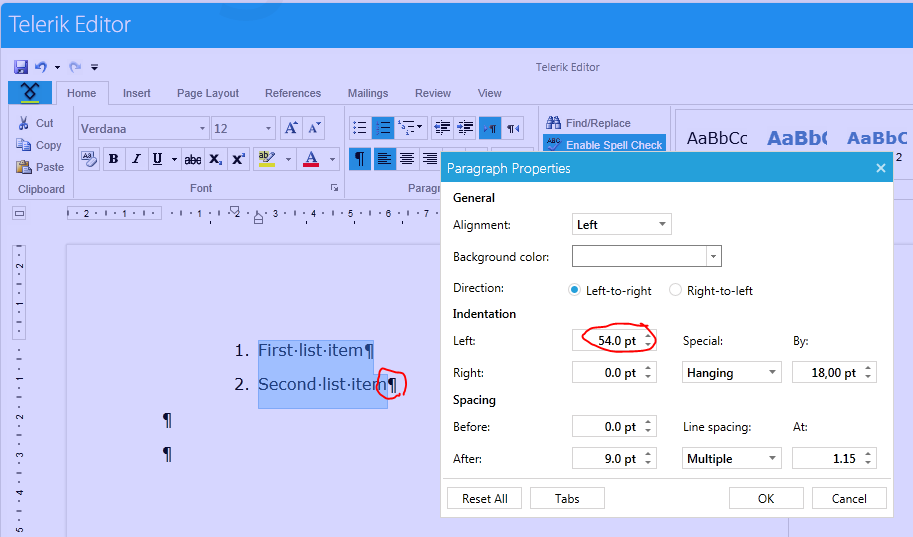Image resolution: width=913 pixels, height=537 pixels.
Task: Click the Save icon in quick access toolbar
Action: [21, 67]
